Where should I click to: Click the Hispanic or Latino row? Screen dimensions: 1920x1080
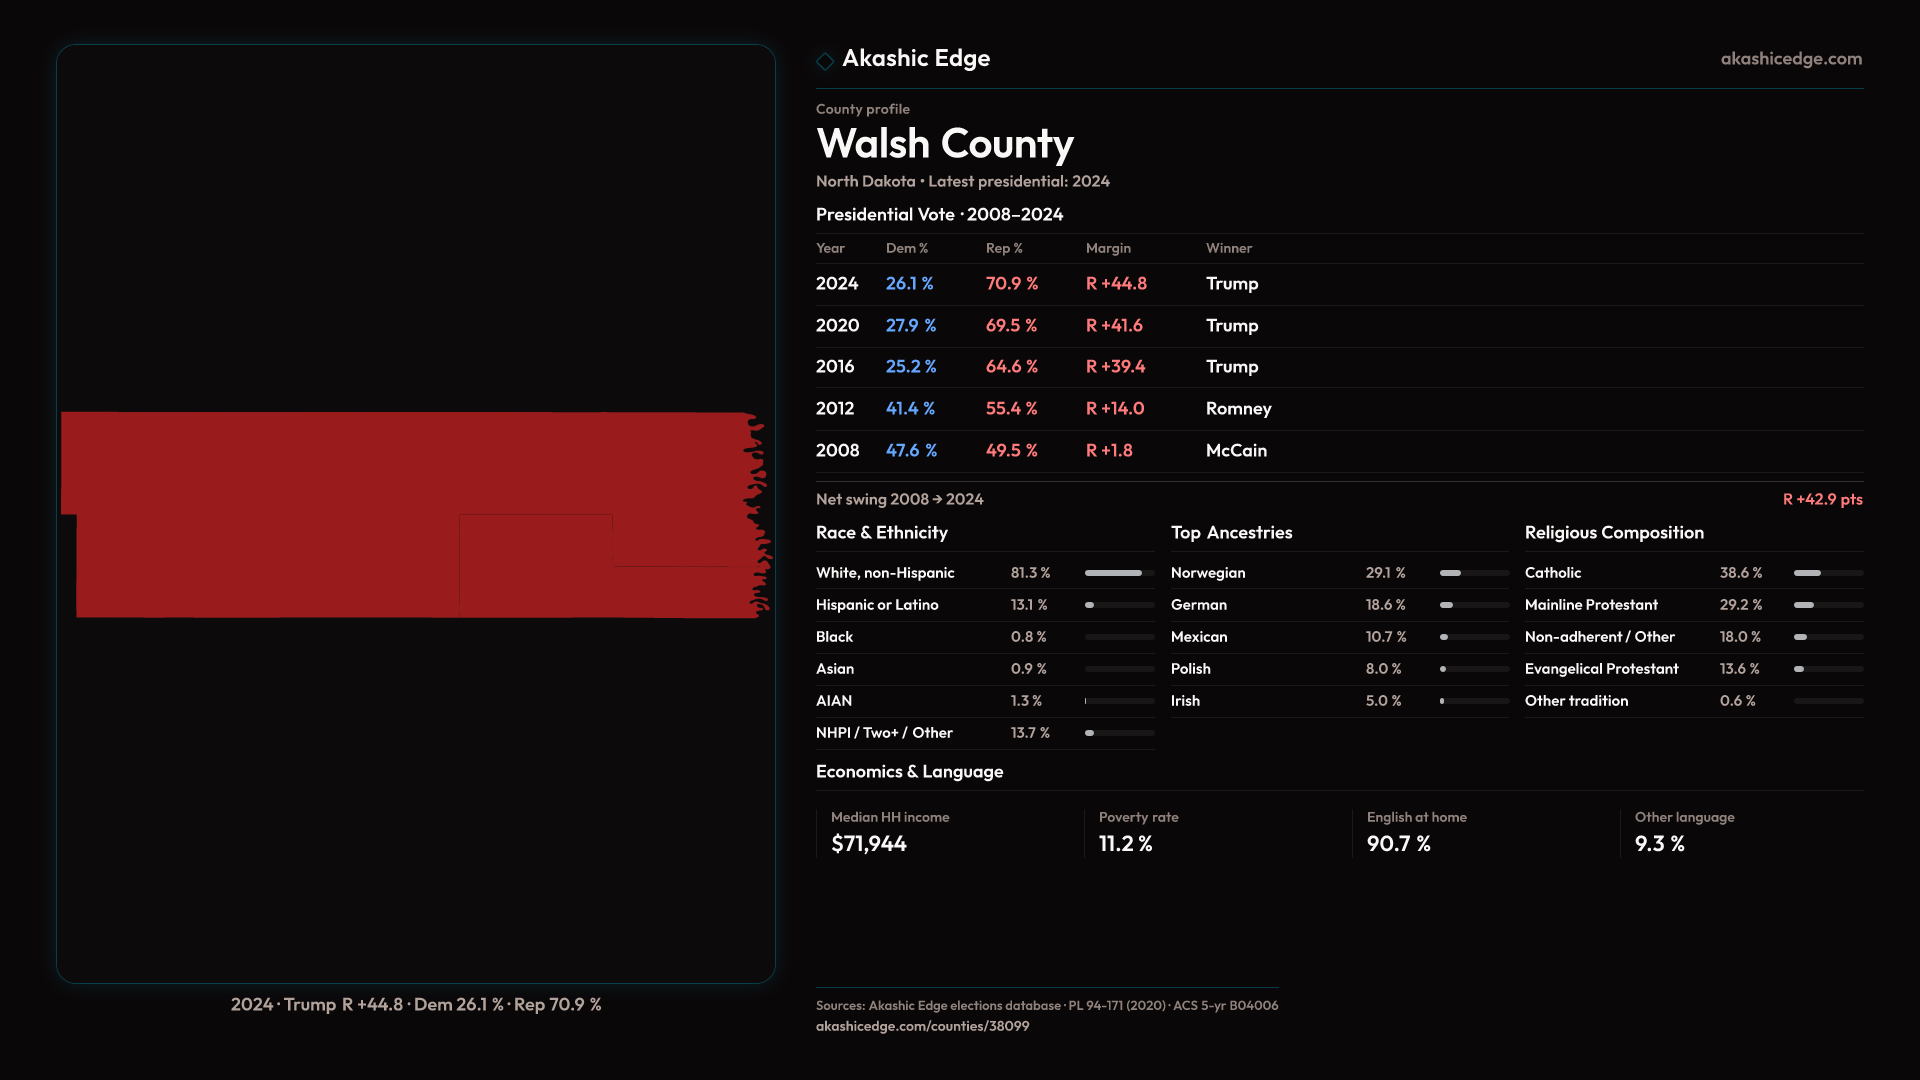tap(876, 605)
